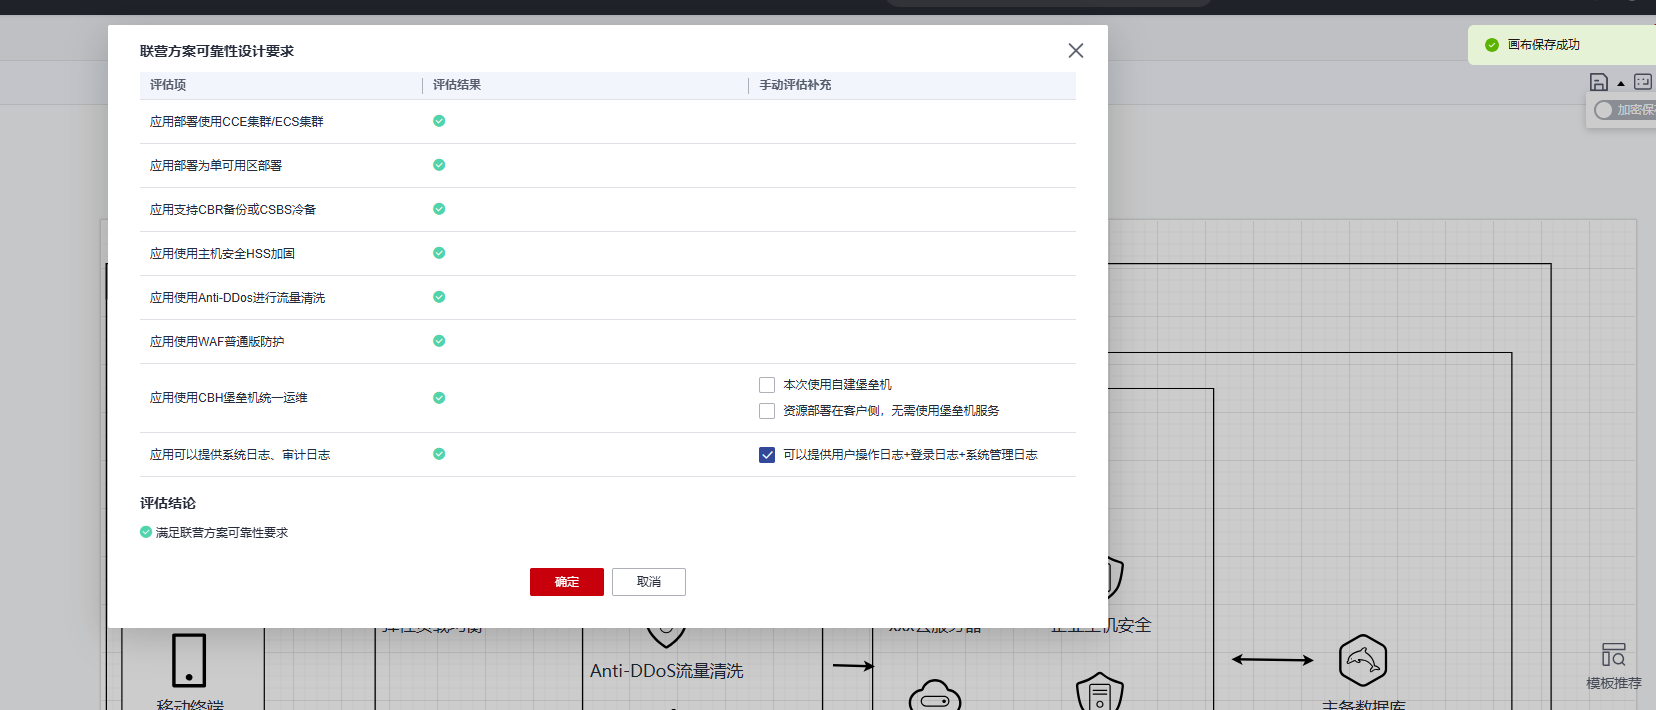Viewport: 1656px width, 710px height.
Task: Click the Anti-DDoS流量清洗 label on canvas
Action: click(667, 671)
